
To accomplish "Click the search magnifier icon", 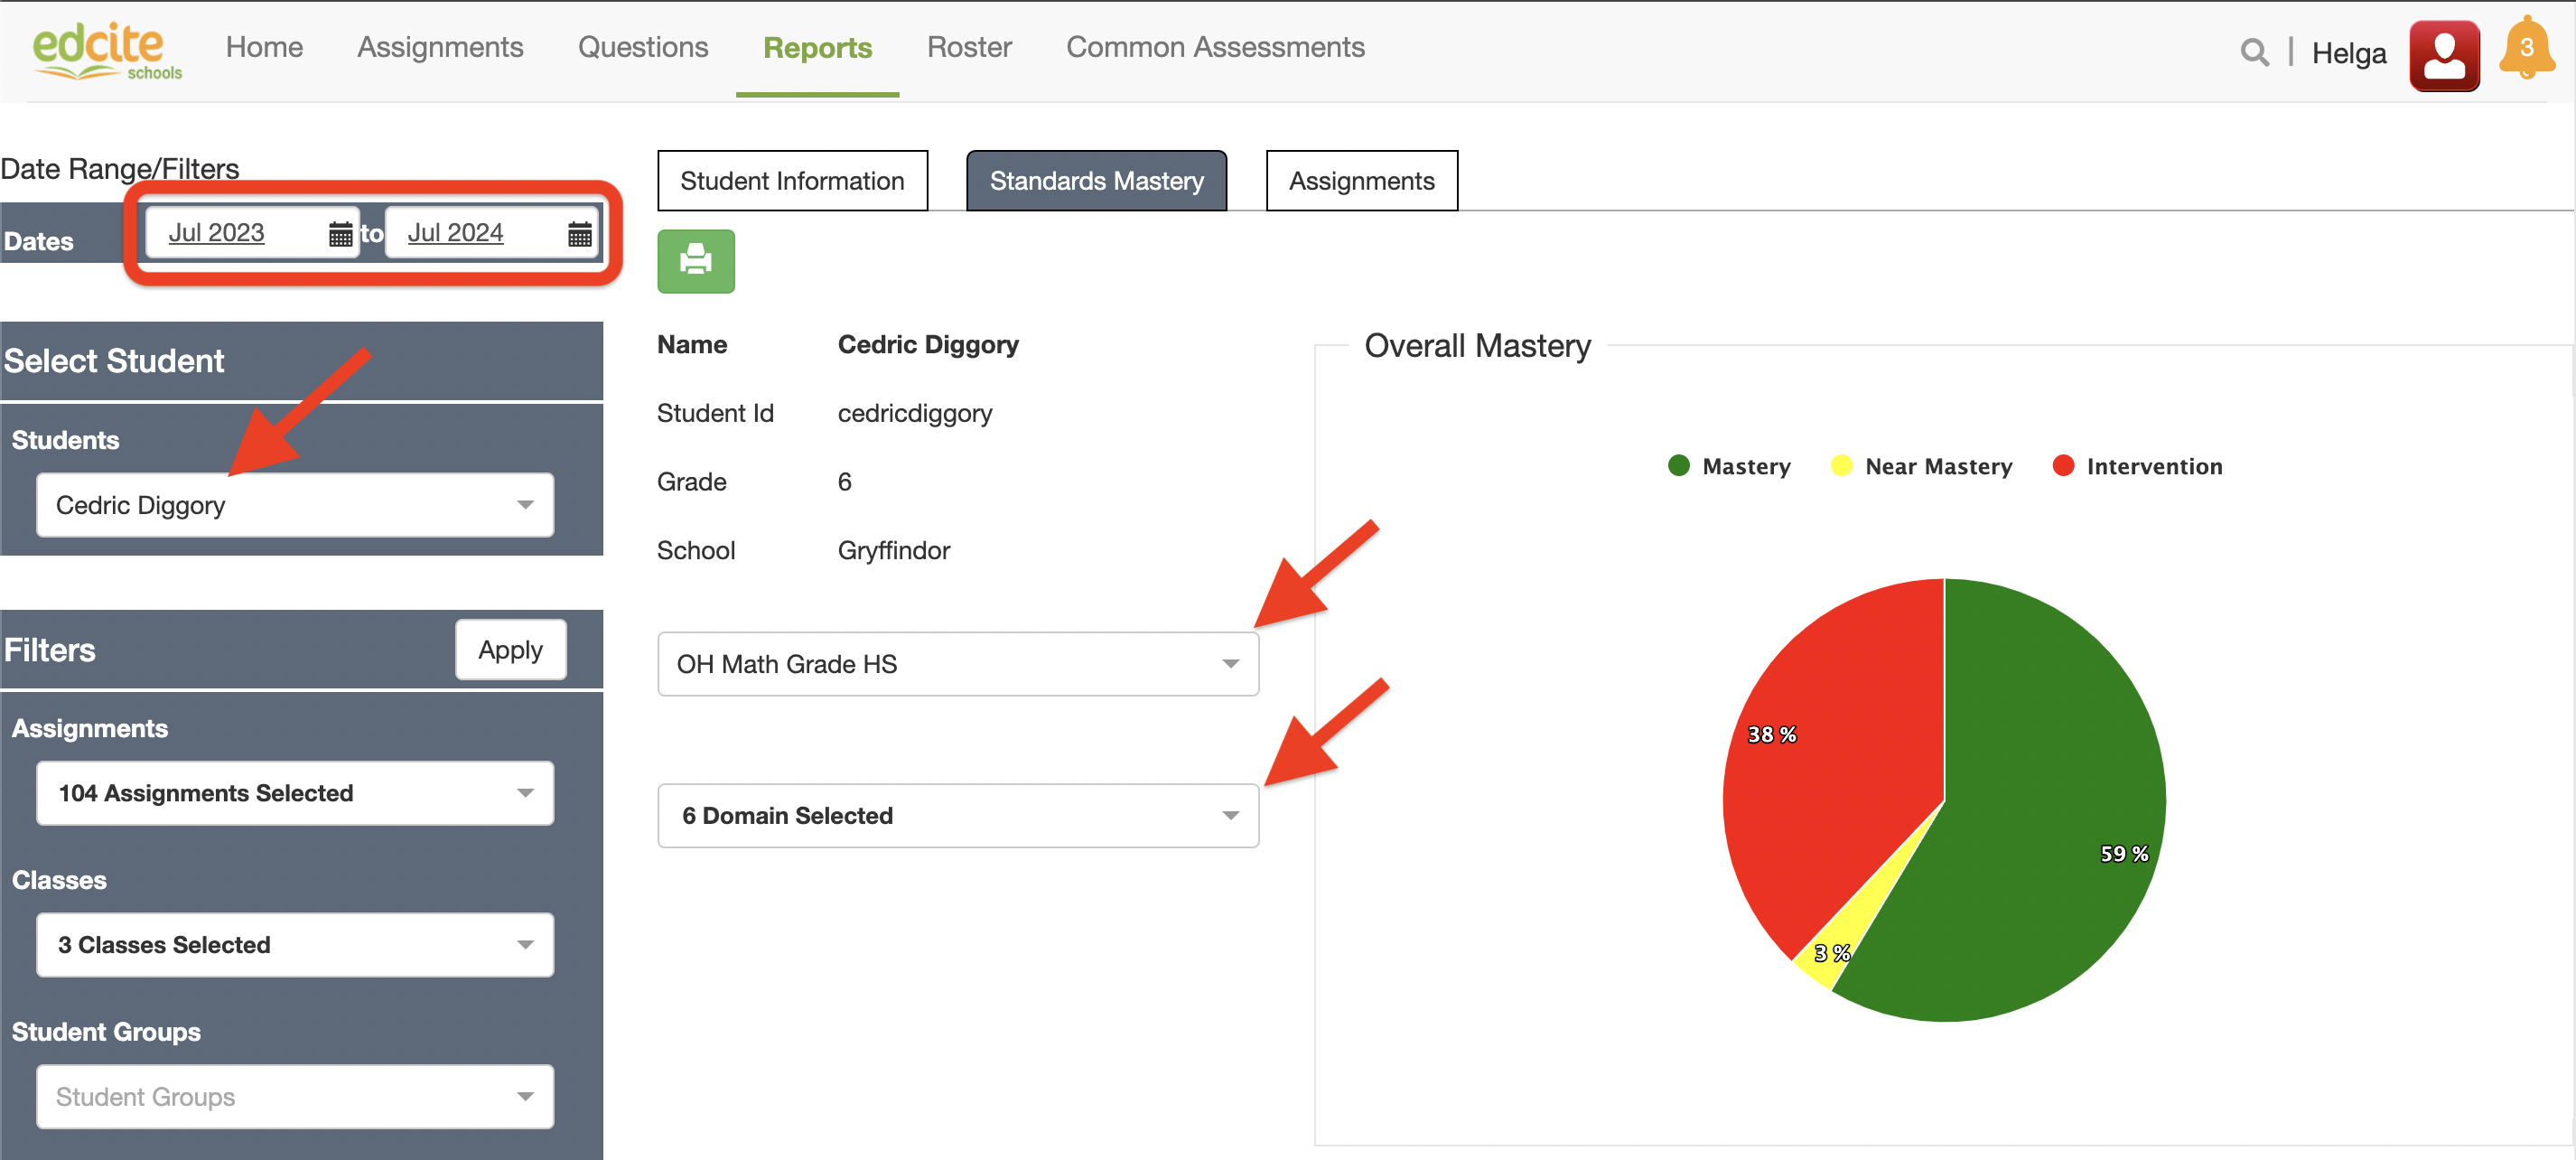I will (x=2253, y=52).
